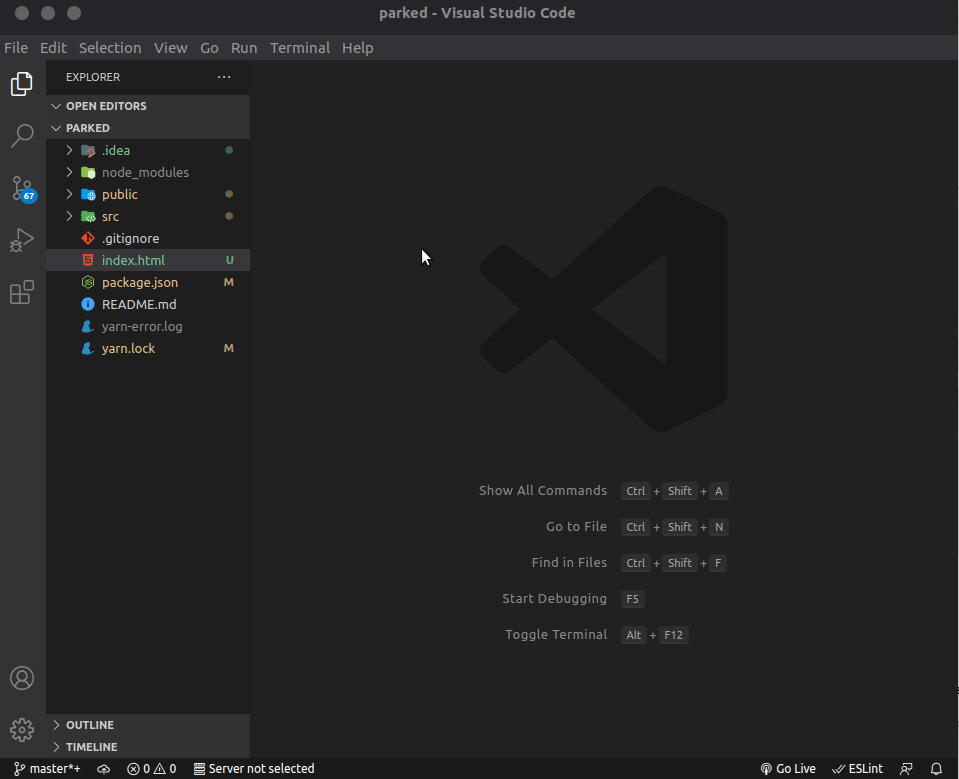Open the .gitignore file
Image resolution: width=959 pixels, height=779 pixels.
(148, 238)
